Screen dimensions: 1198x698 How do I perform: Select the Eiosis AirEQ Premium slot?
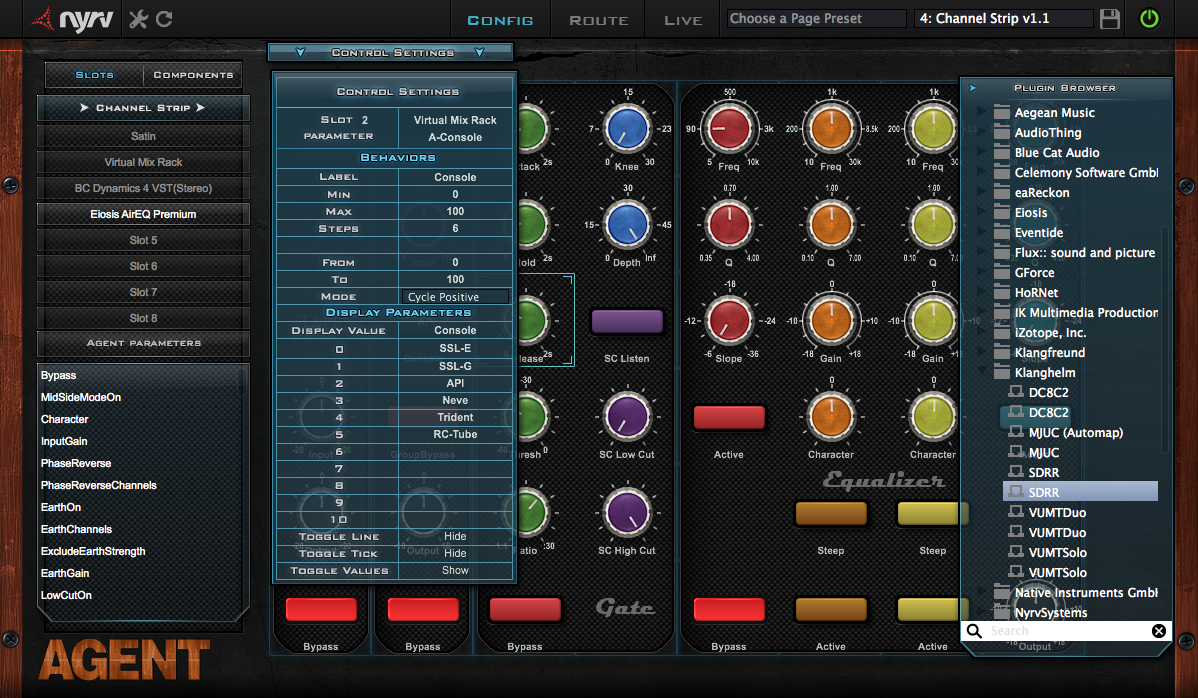[143, 214]
